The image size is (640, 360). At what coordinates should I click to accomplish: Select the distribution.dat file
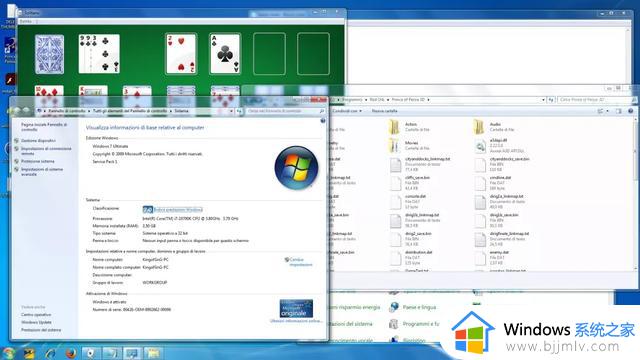pyautogui.click(x=411, y=258)
